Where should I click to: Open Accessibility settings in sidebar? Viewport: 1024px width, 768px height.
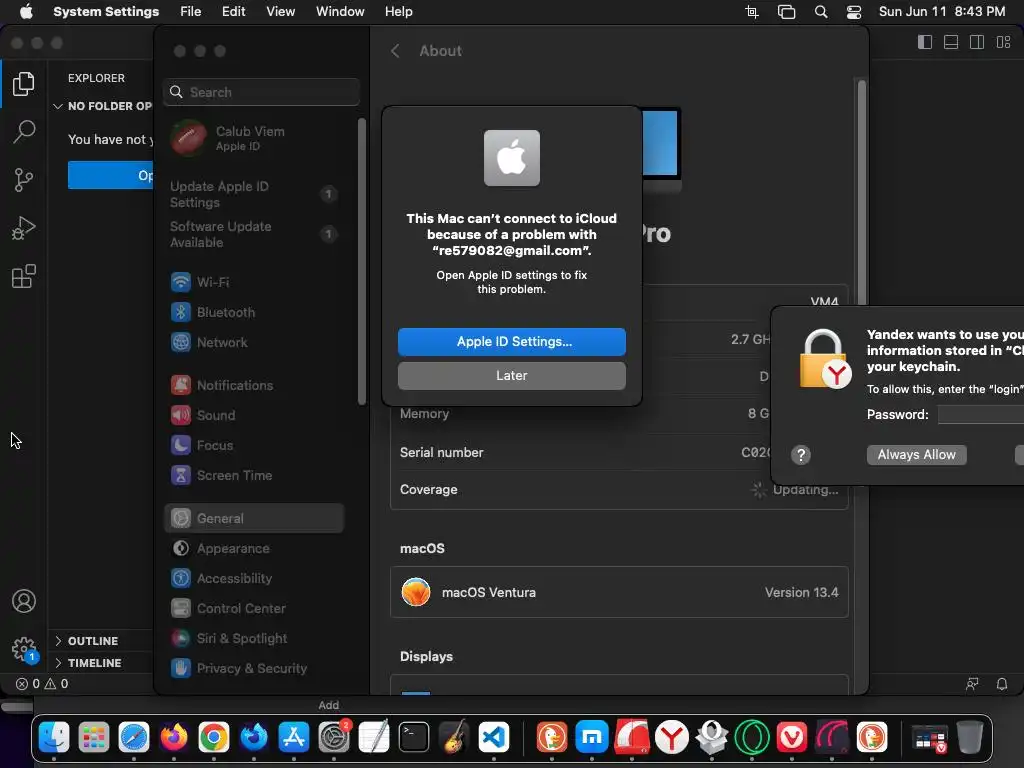255,579
